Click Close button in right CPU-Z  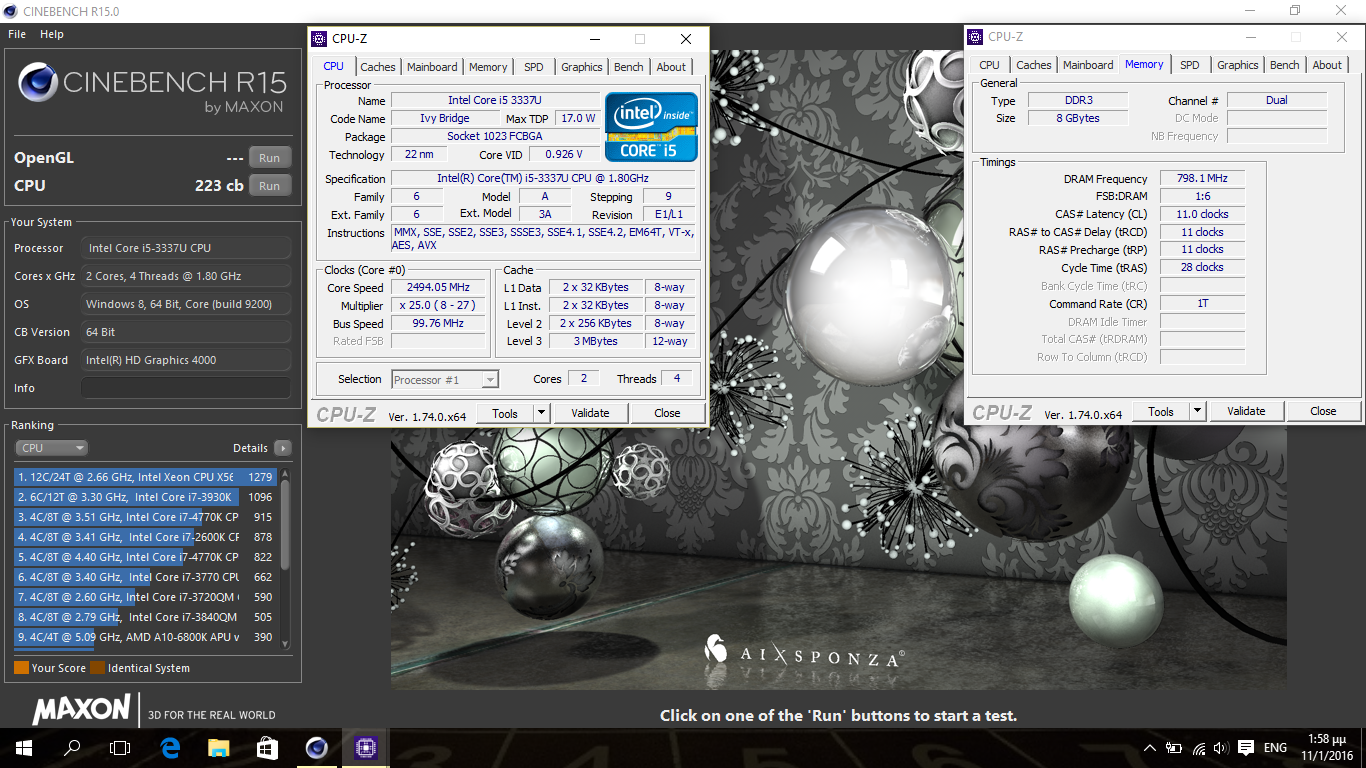click(1323, 411)
